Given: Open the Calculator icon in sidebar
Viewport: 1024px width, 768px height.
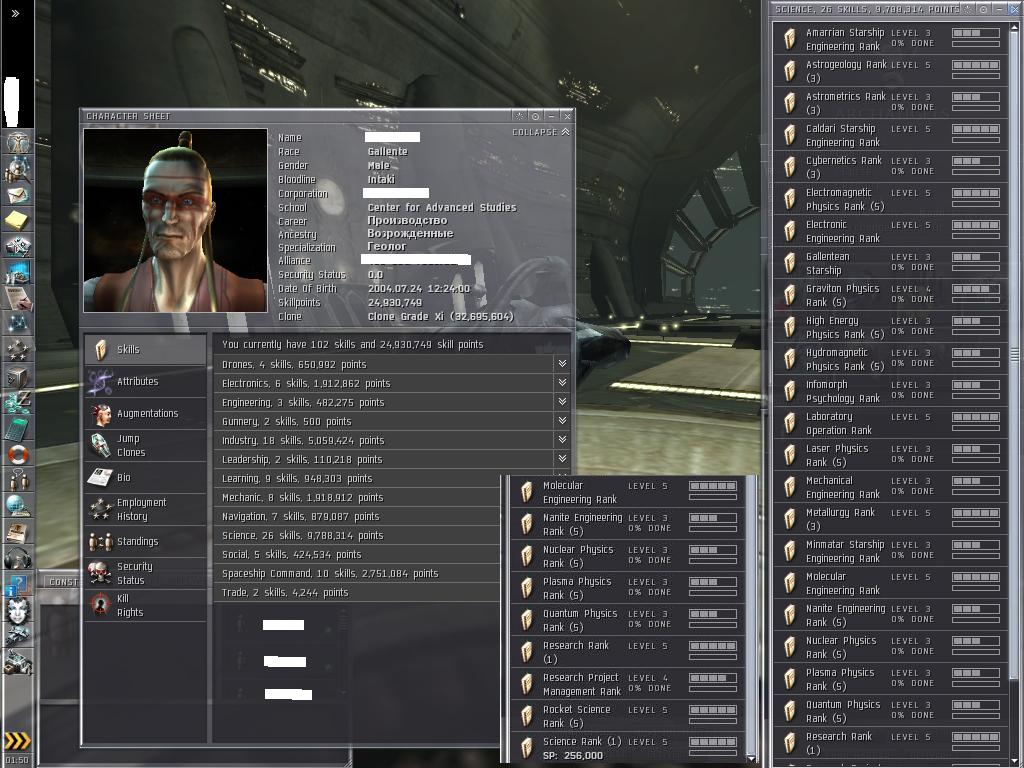Looking at the screenshot, I should coord(18,428).
